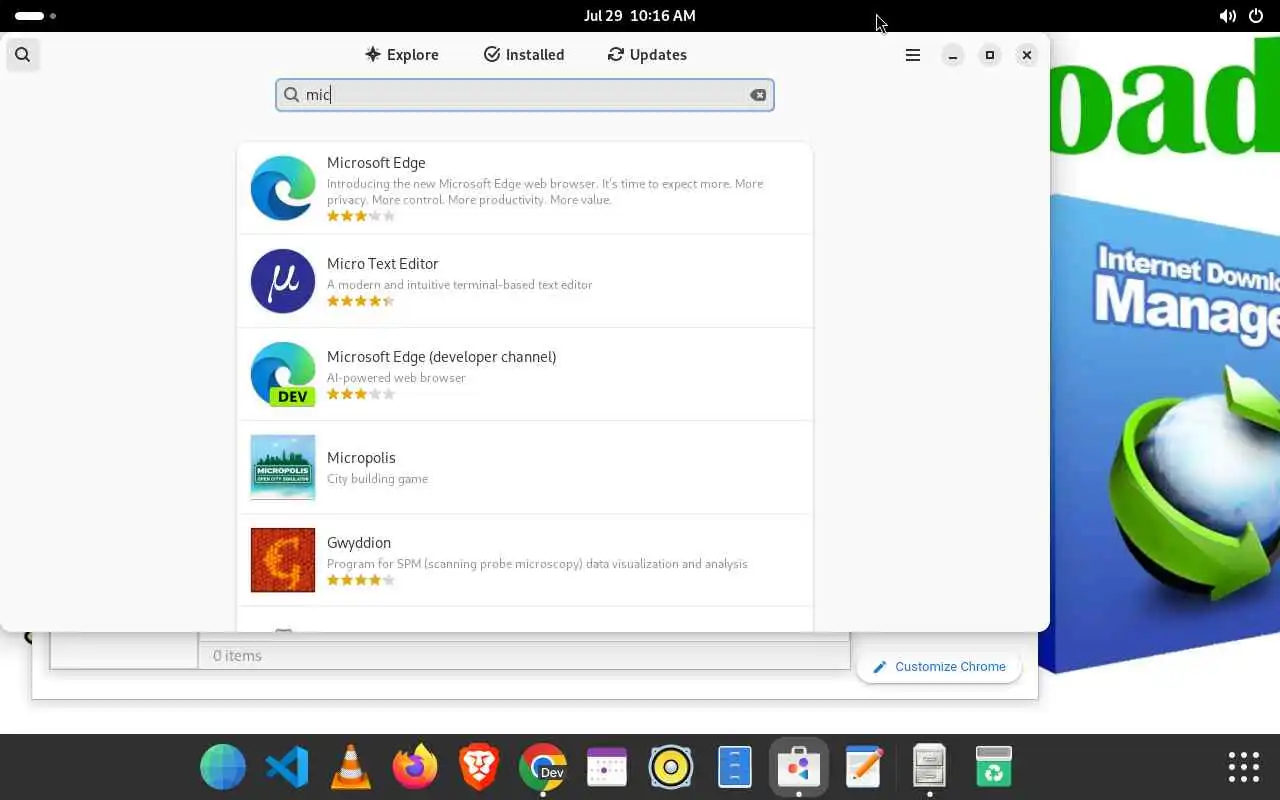
Task: Click the Gwyddion star rating
Action: pos(361,580)
